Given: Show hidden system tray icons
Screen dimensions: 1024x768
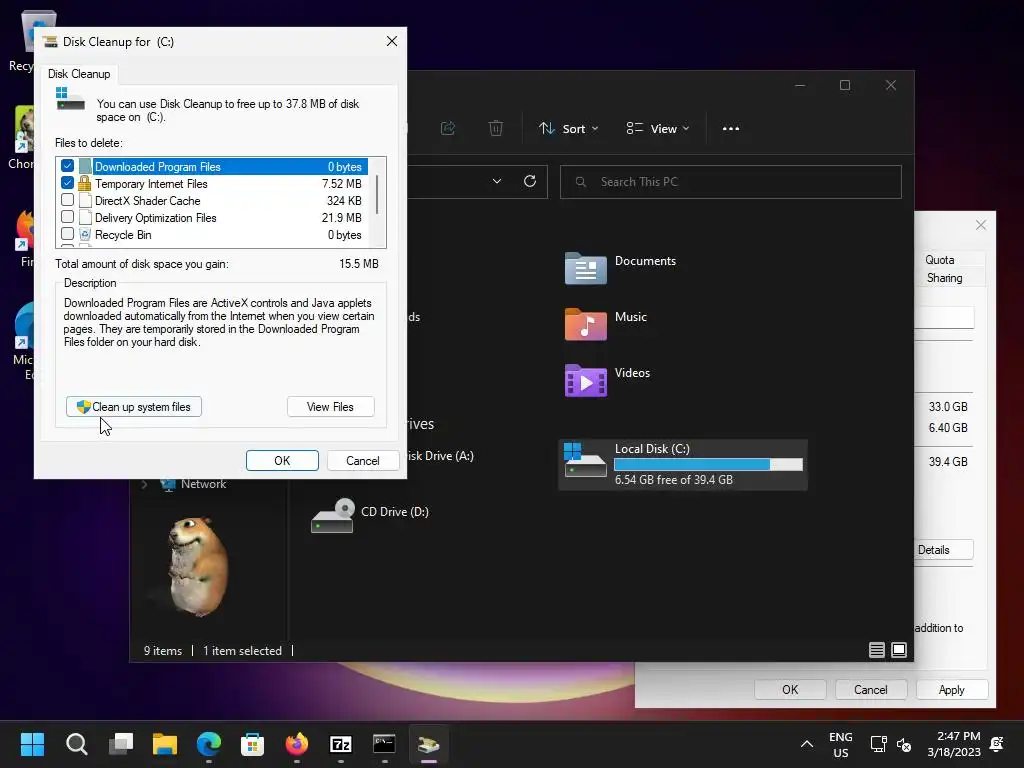Looking at the screenshot, I should [807, 744].
